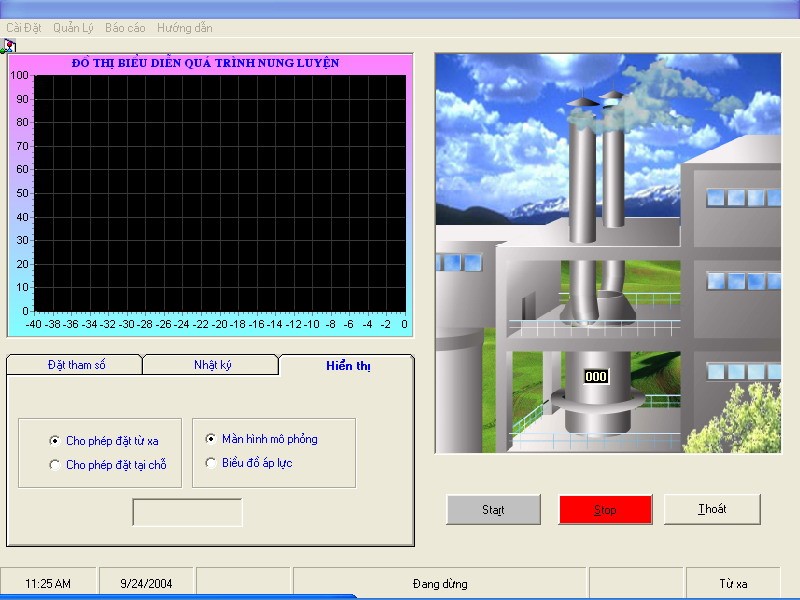Click the small toolbar icon under the menu

pos(9,46)
